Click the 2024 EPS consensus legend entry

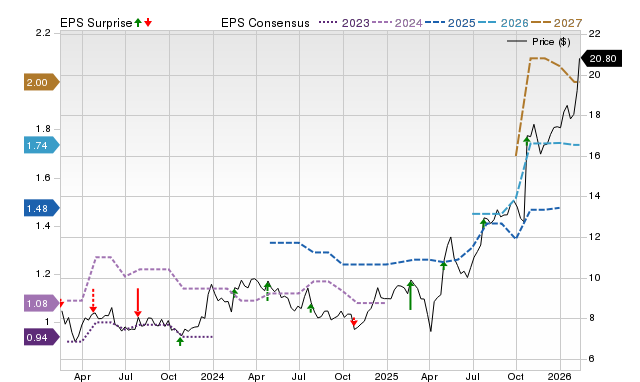tap(397, 23)
